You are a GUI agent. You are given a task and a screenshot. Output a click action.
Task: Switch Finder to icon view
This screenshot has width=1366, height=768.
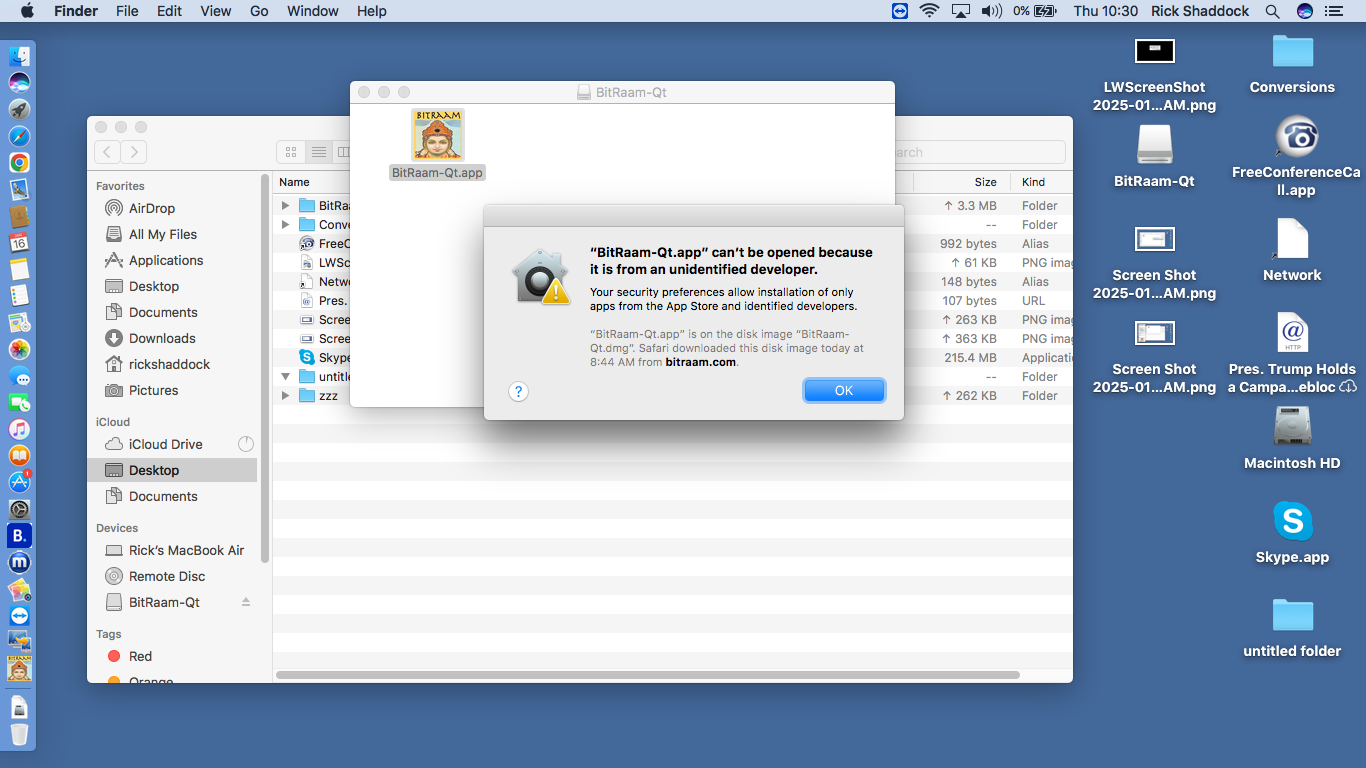(x=291, y=152)
